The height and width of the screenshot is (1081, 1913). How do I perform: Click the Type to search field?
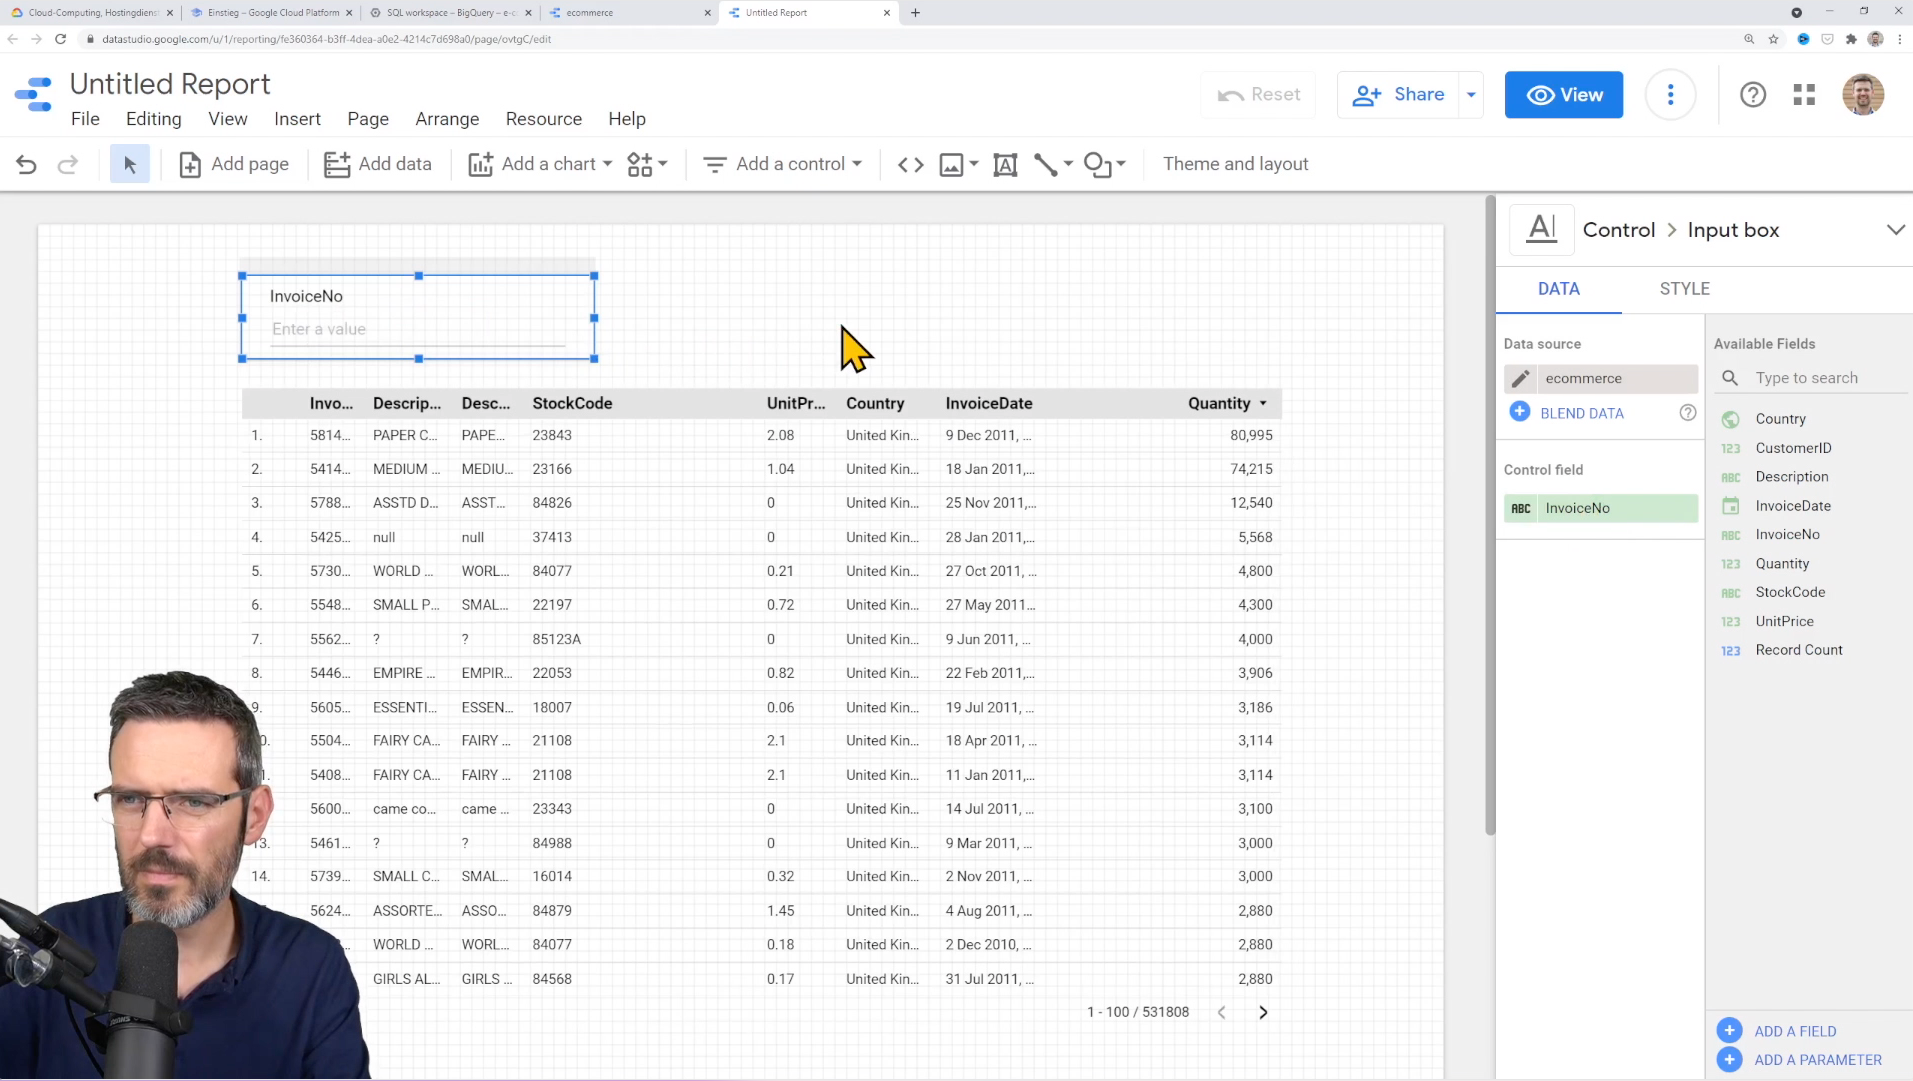[1828, 378]
